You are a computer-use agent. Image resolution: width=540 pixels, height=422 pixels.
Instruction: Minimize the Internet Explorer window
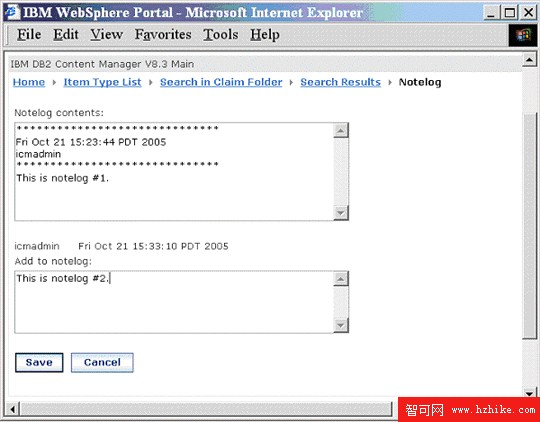(492, 13)
